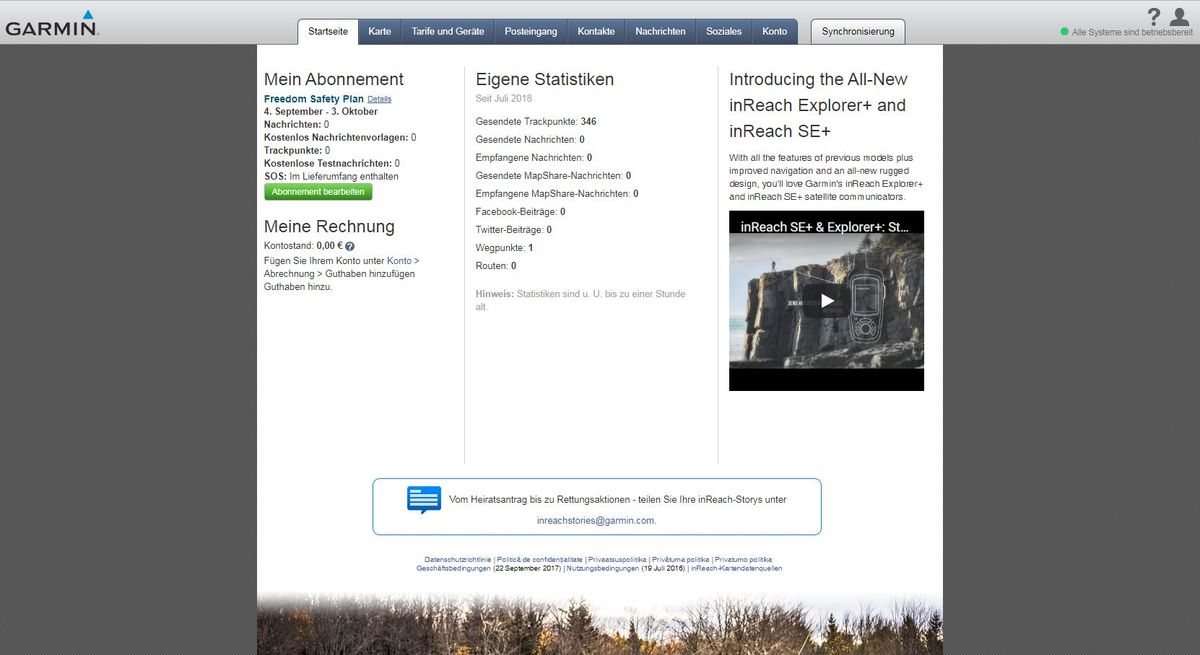This screenshot has width=1200, height=655.
Task: Click the Meine Rechnung heading
Action: coord(329,227)
